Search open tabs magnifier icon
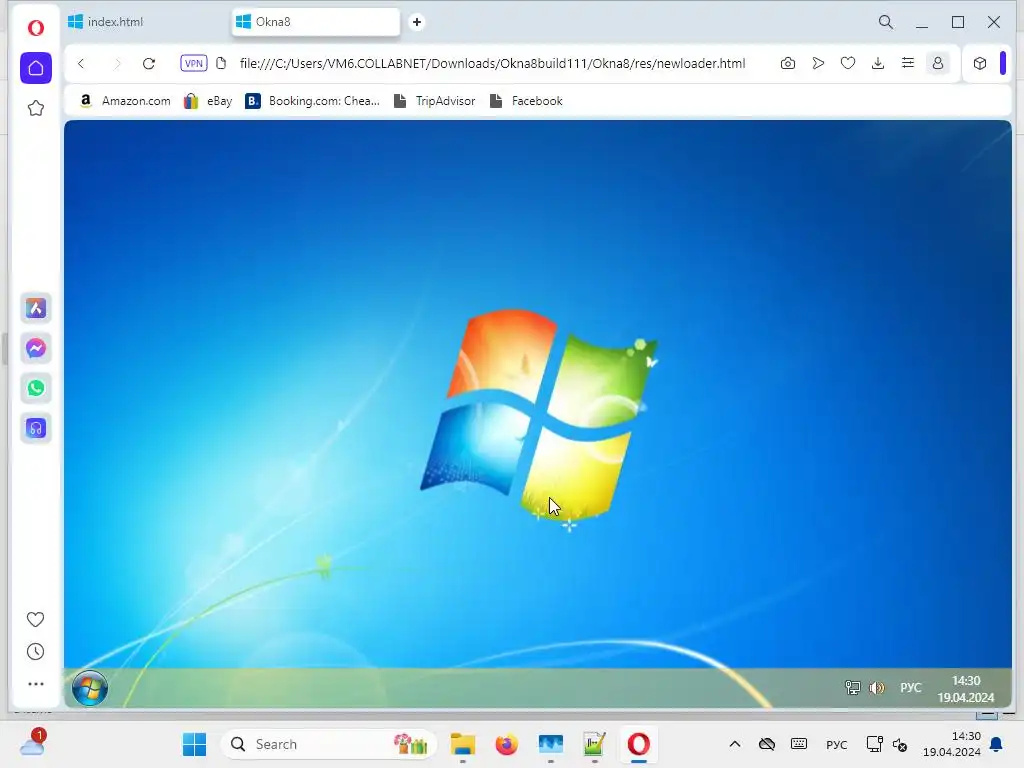The image size is (1024, 768). coord(886,22)
